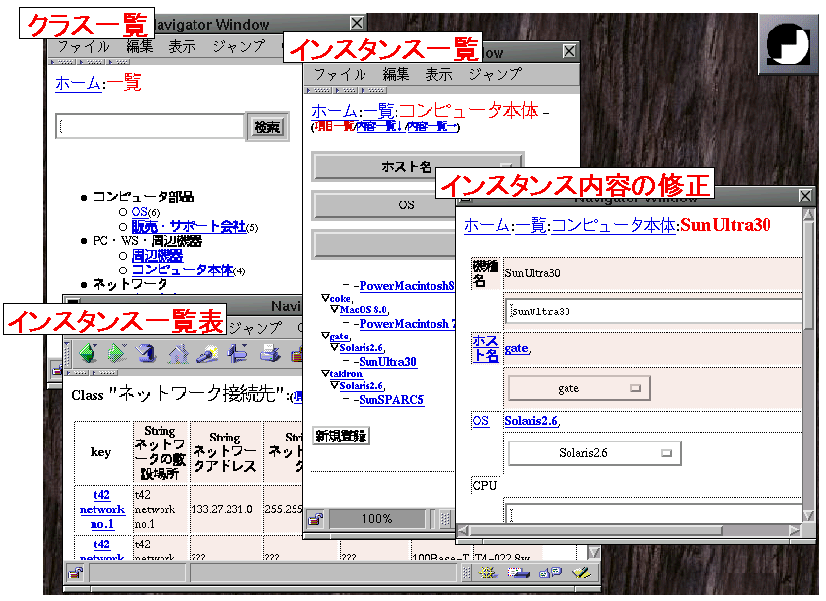This screenshot has height=601, width=826.
Task: Open the Mail icon in component bar
Action: tap(517, 573)
